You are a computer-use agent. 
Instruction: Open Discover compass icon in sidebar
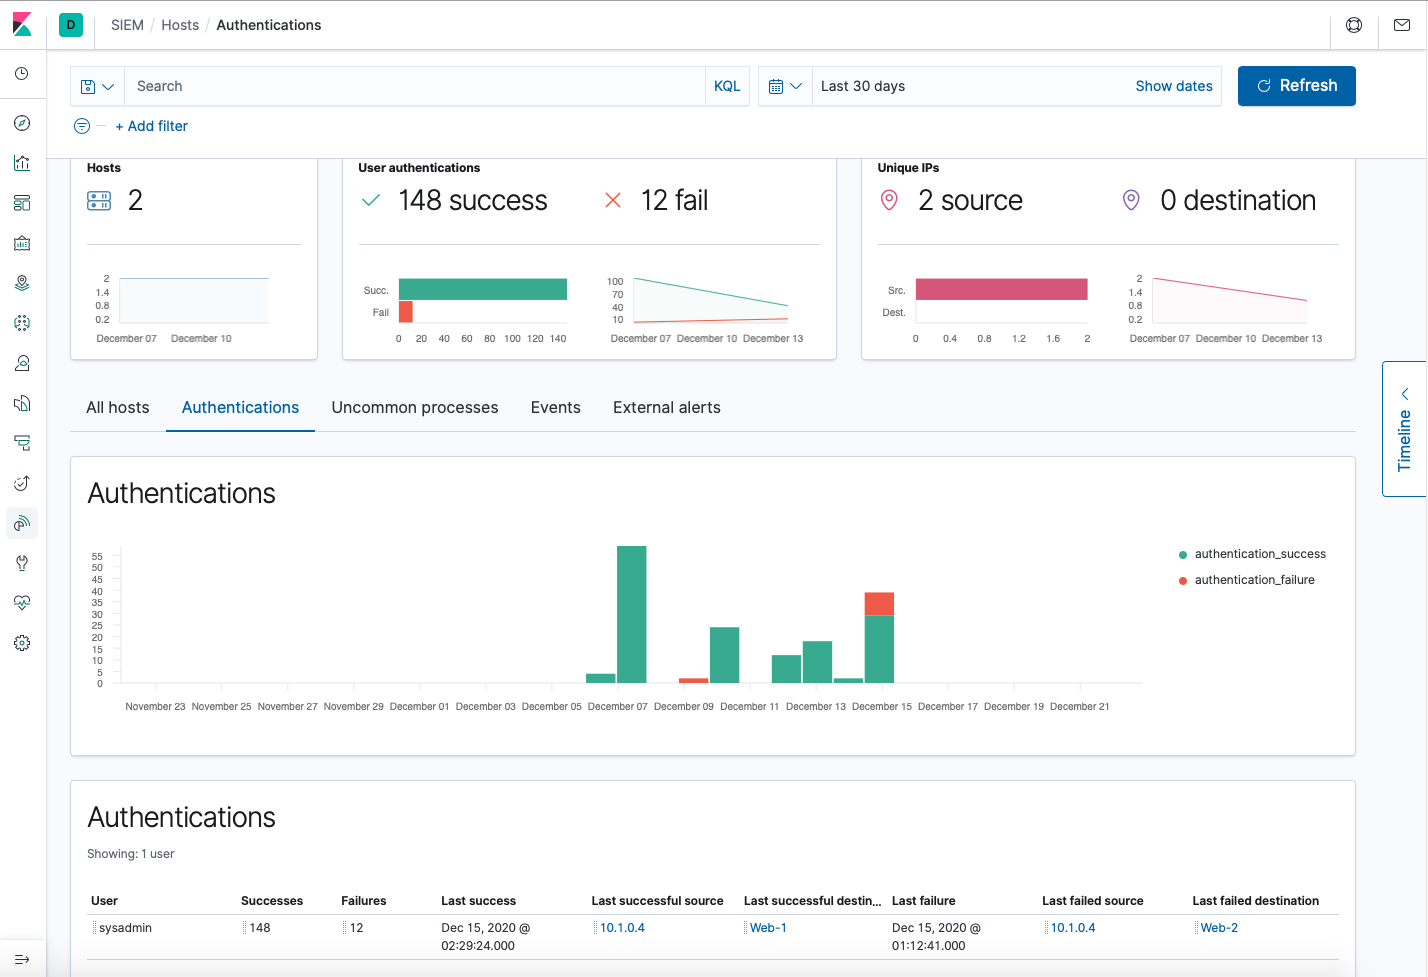coord(22,123)
